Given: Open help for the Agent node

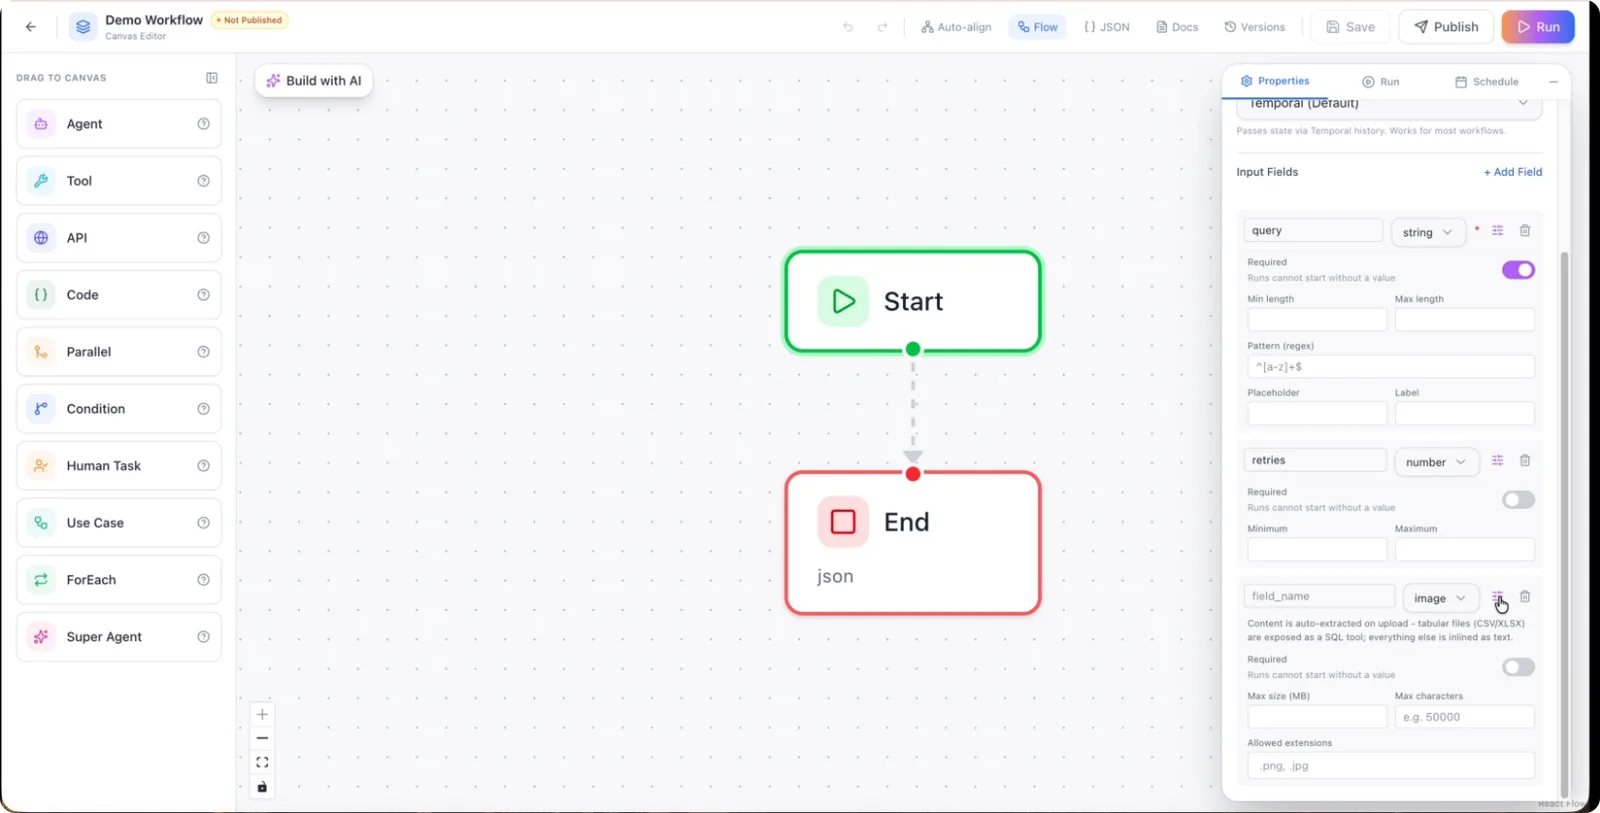Looking at the screenshot, I should [x=204, y=124].
